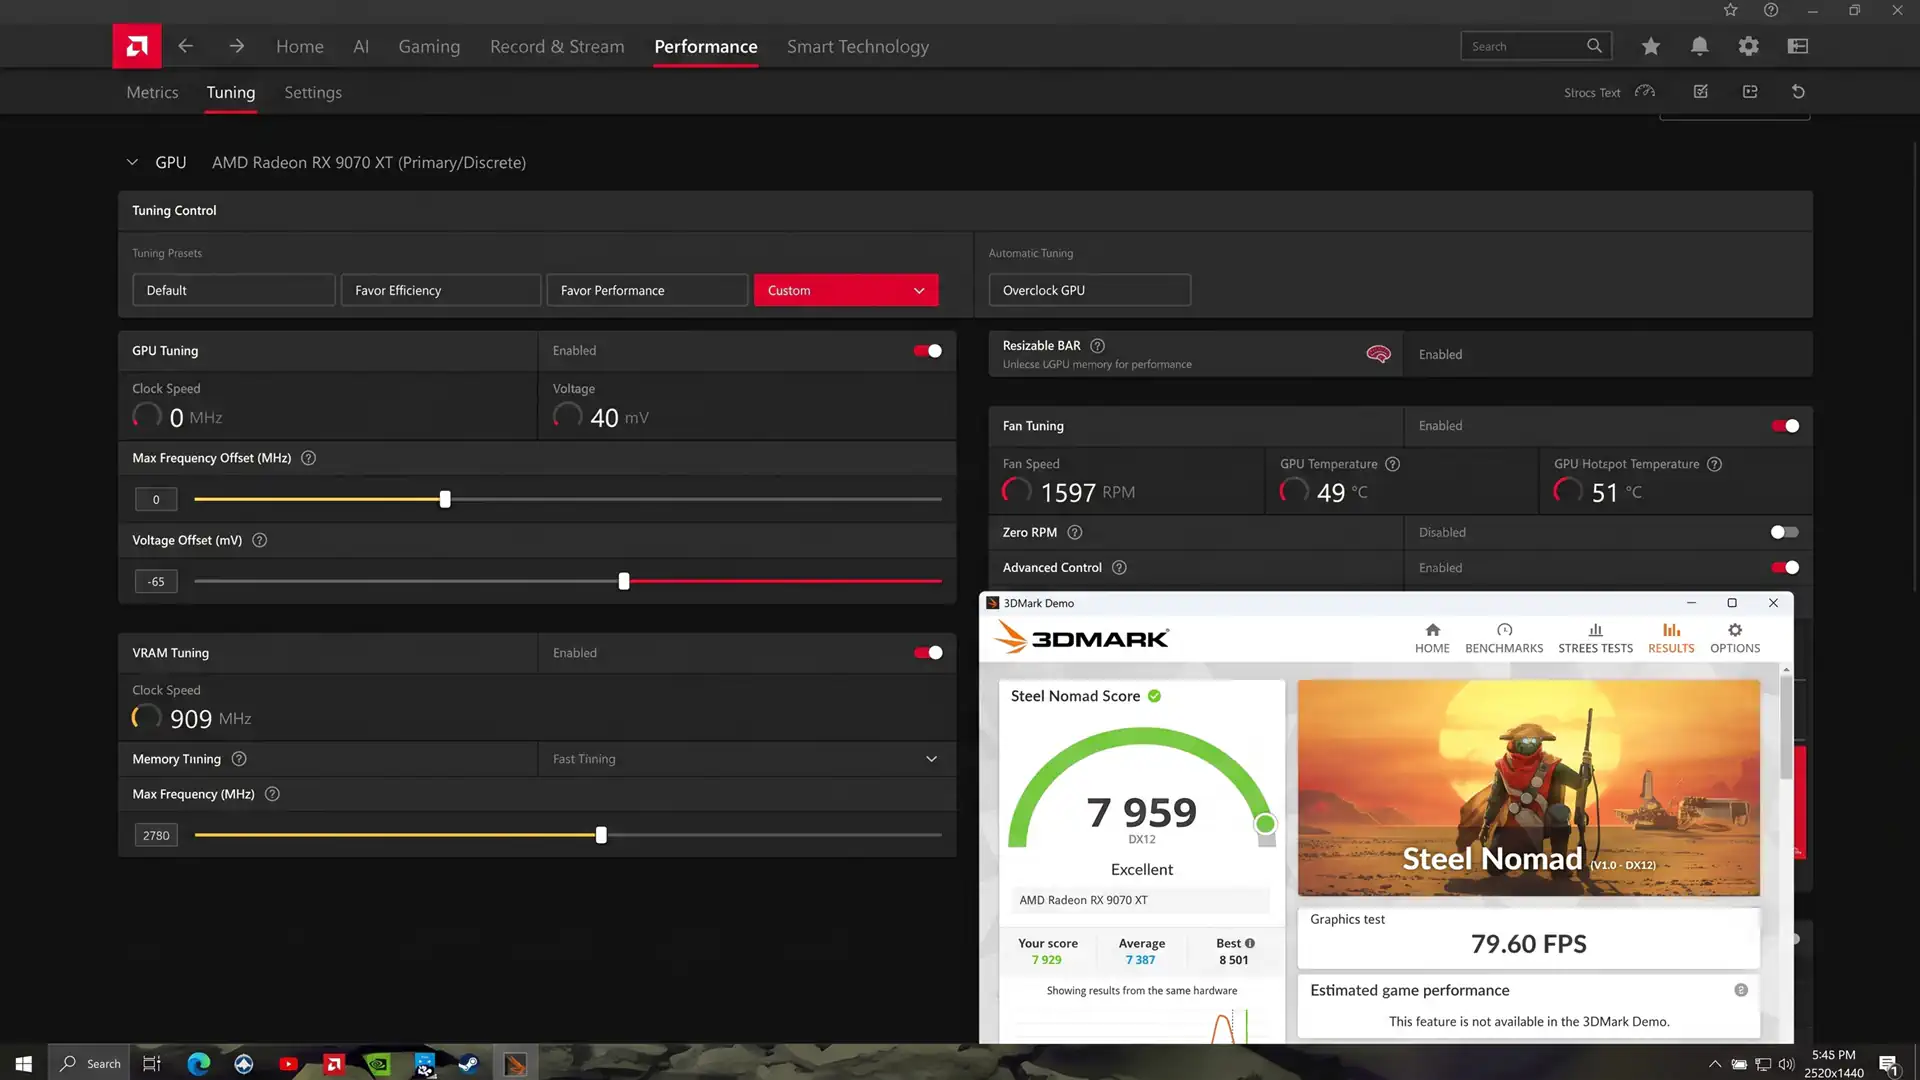Open the Custom preset dropdown
Screen dimensions: 1920x1080
846,290
